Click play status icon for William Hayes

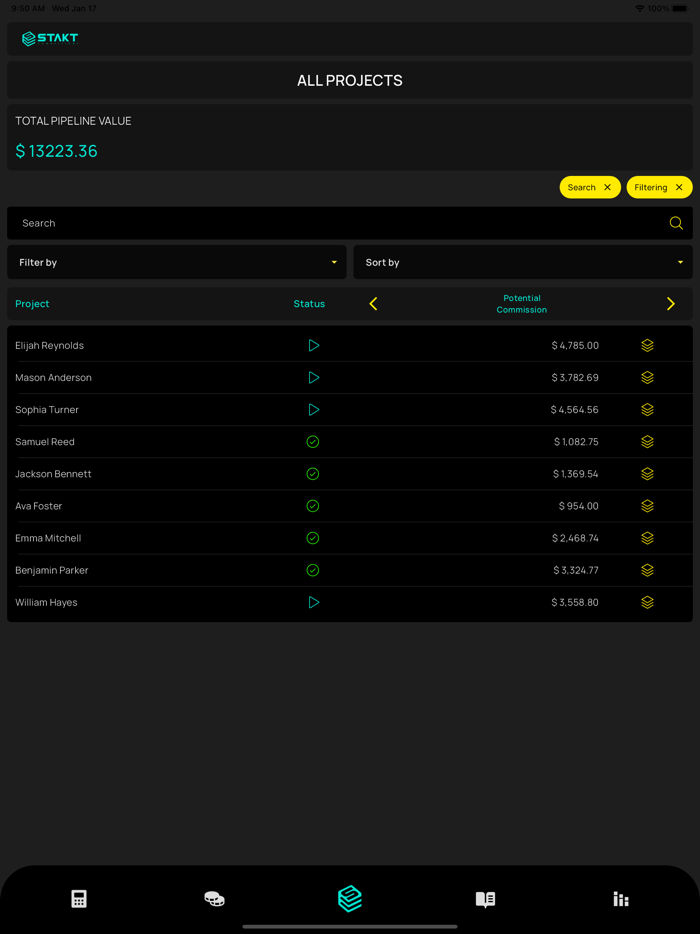(x=314, y=603)
